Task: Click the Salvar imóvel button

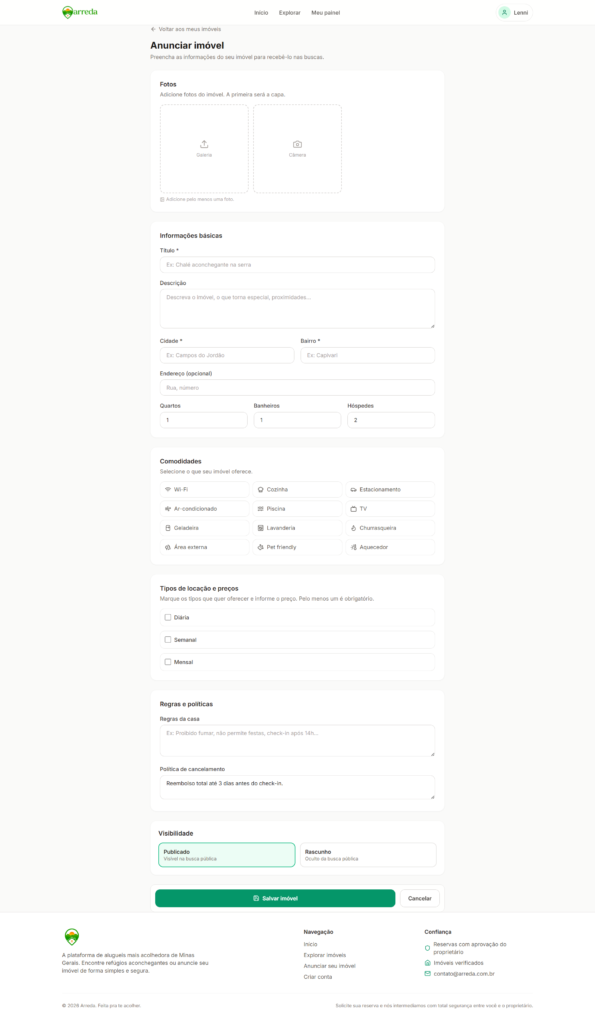Action: tap(275, 899)
